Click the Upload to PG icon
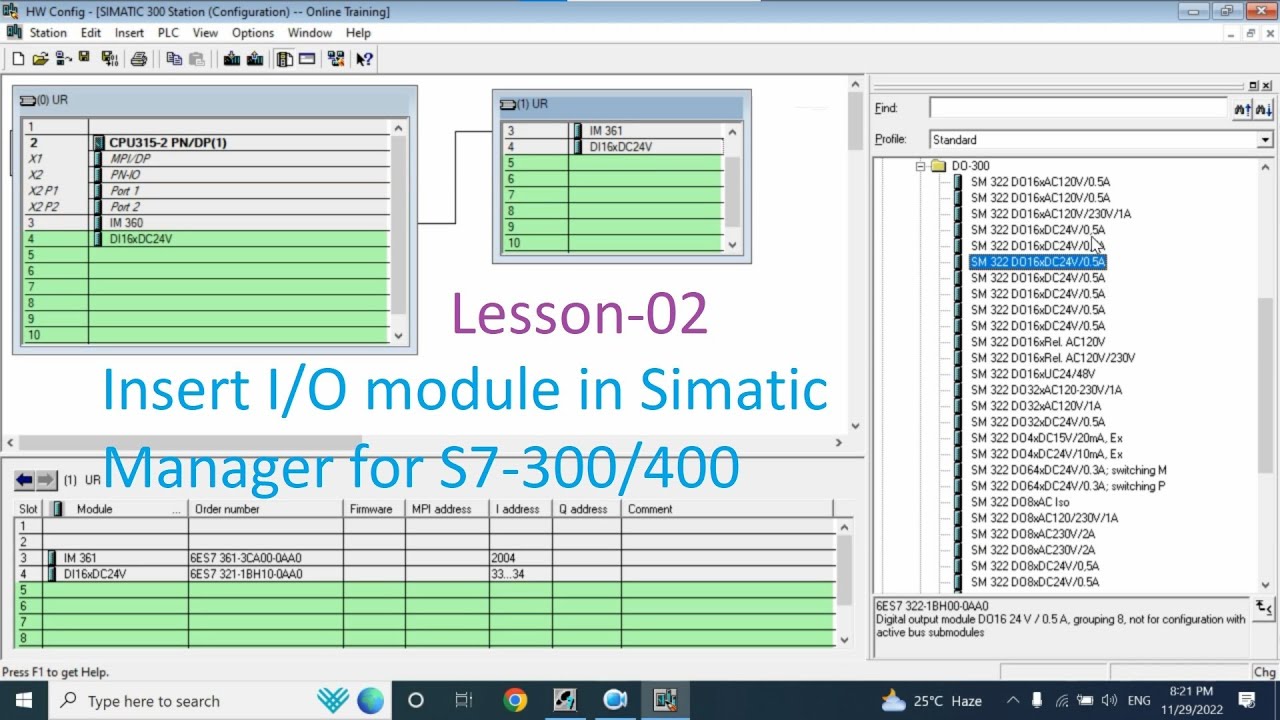The width and height of the screenshot is (1280, 720). [255, 59]
